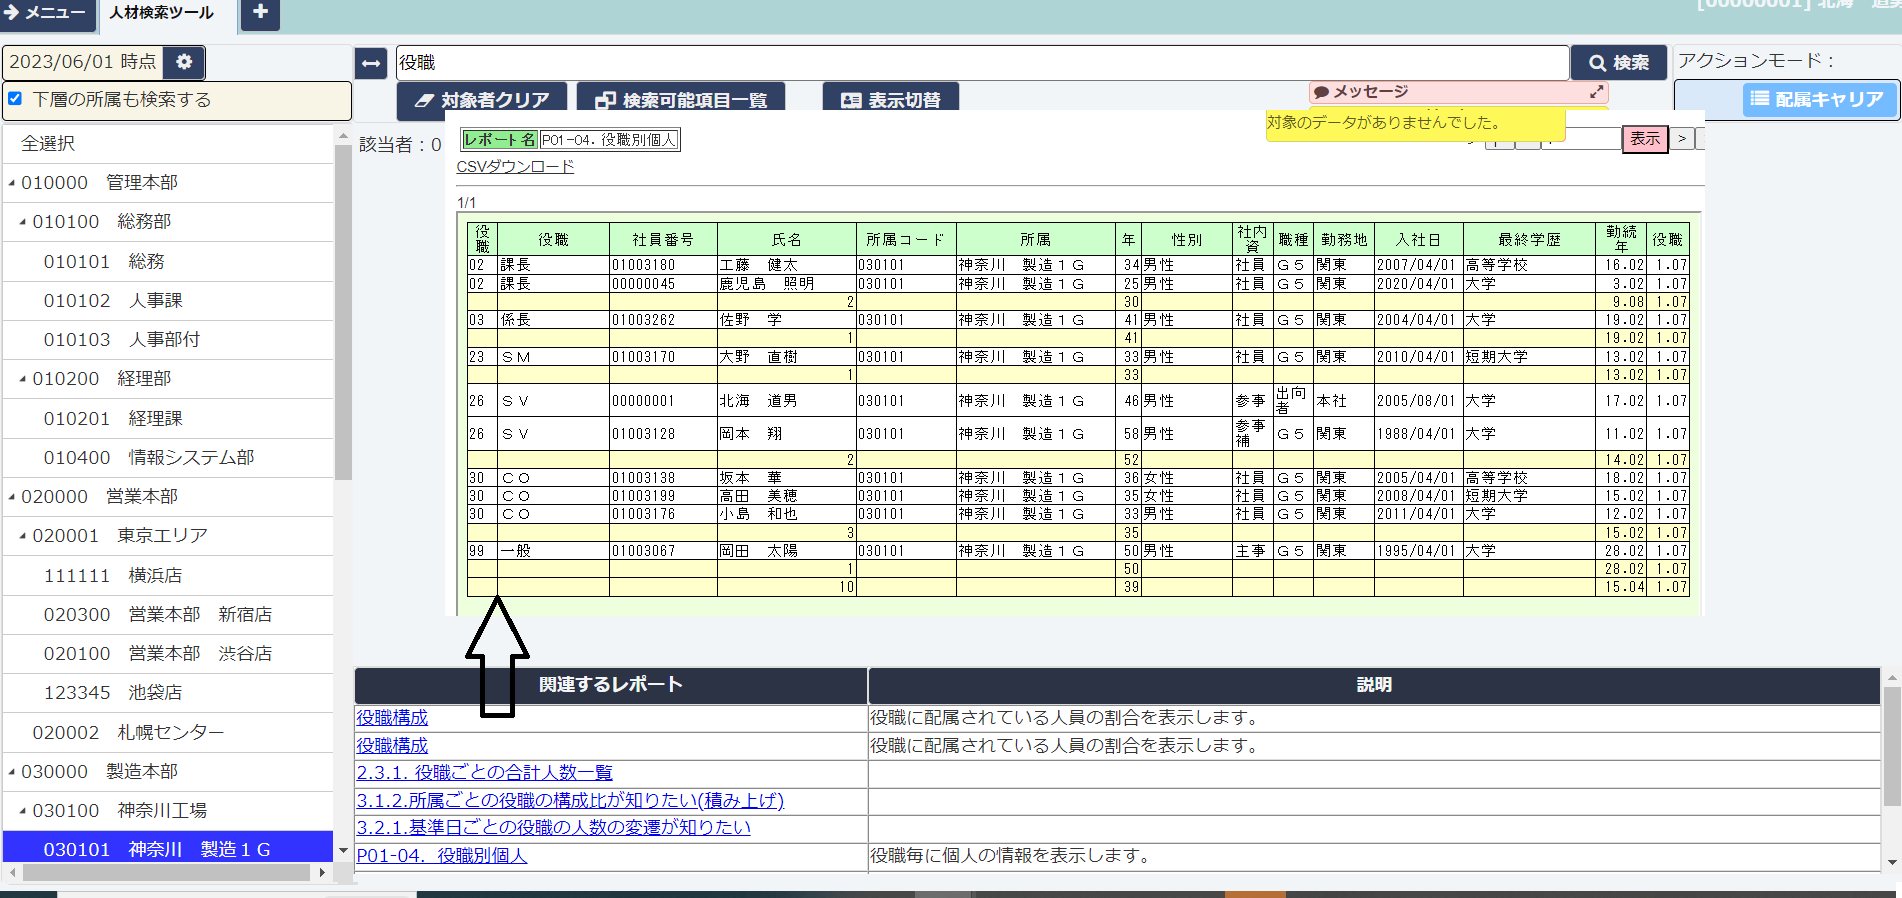Image resolution: width=1902 pixels, height=898 pixels.
Task: Click the 検索 magnifier search button
Action: [1618, 63]
